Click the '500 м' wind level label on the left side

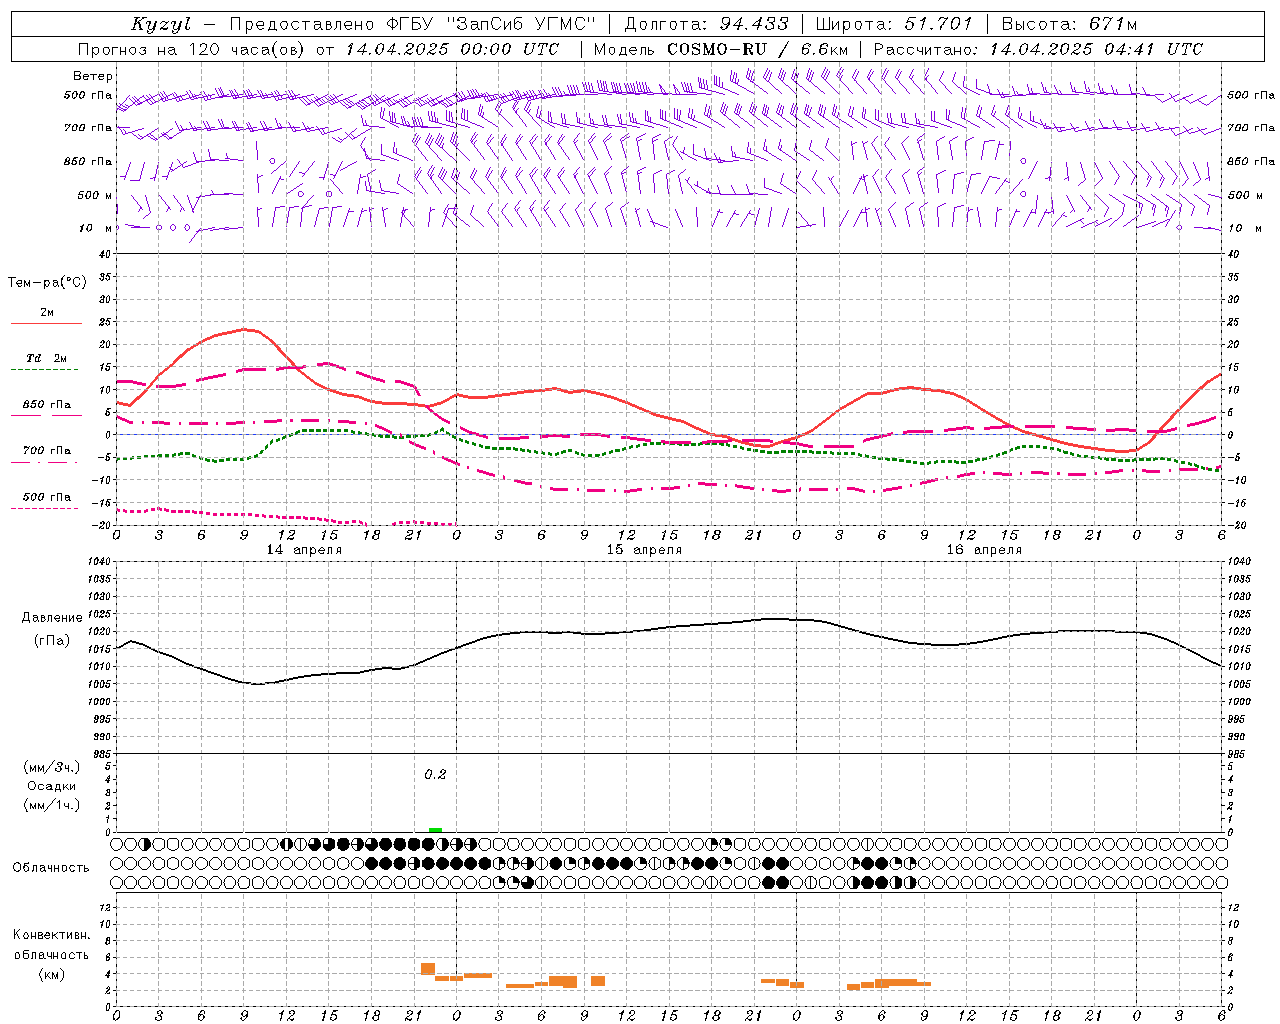94,195
